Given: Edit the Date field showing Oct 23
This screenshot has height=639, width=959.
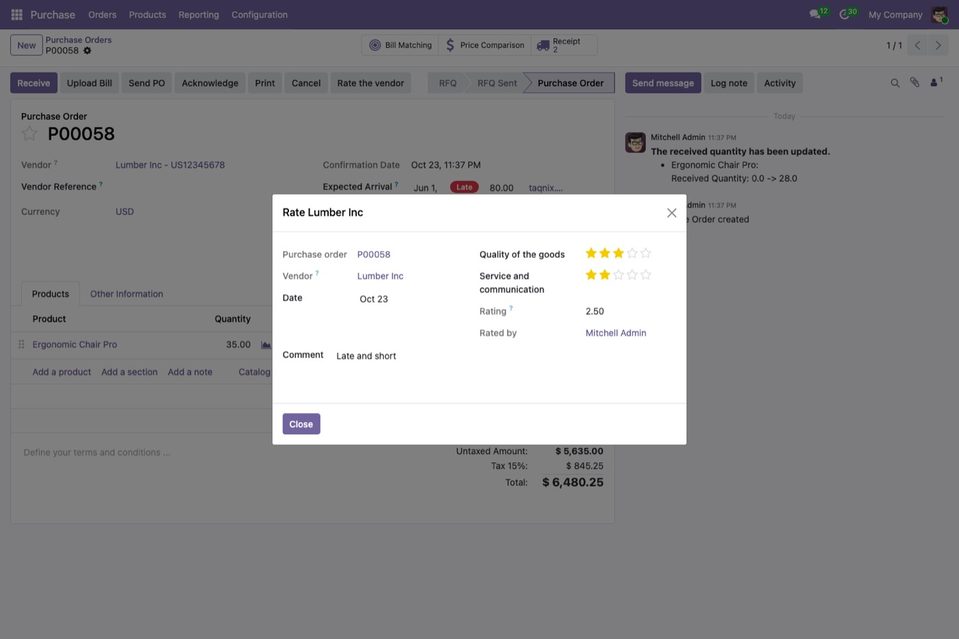Looking at the screenshot, I should [407, 299].
